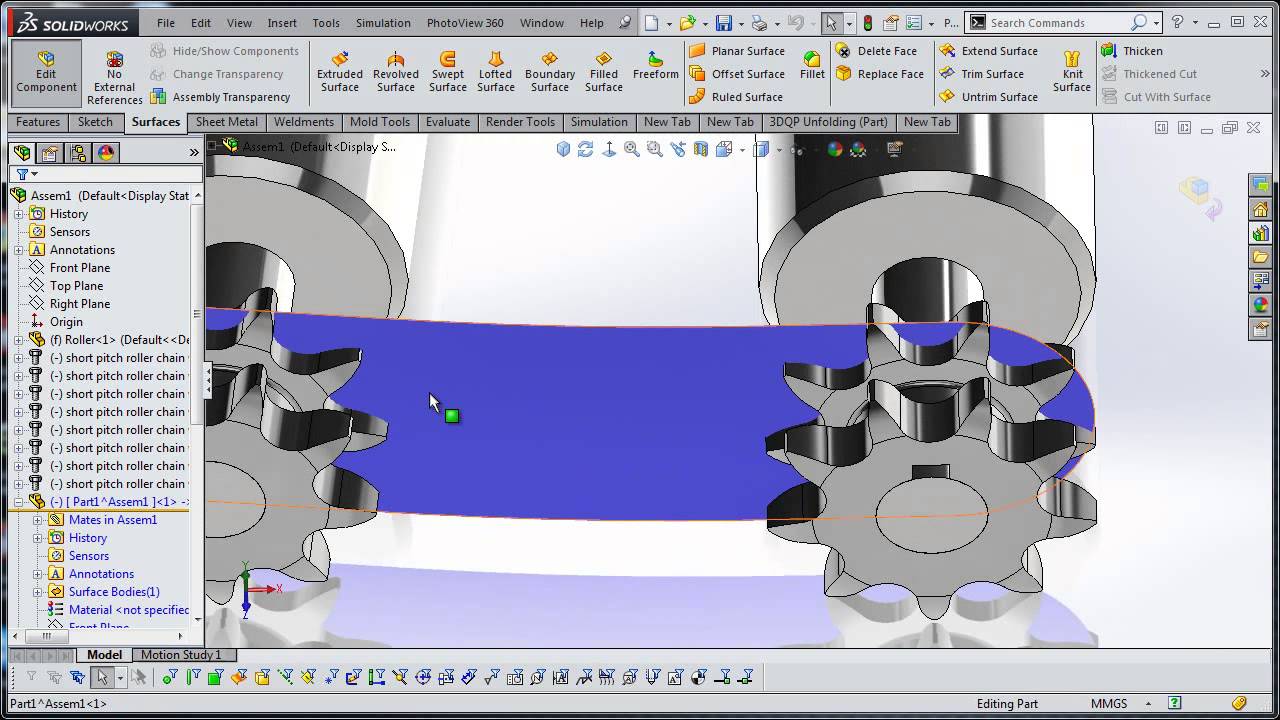This screenshot has width=1280, height=720.
Task: Choose the Revolved Surface tool
Action: tap(396, 72)
